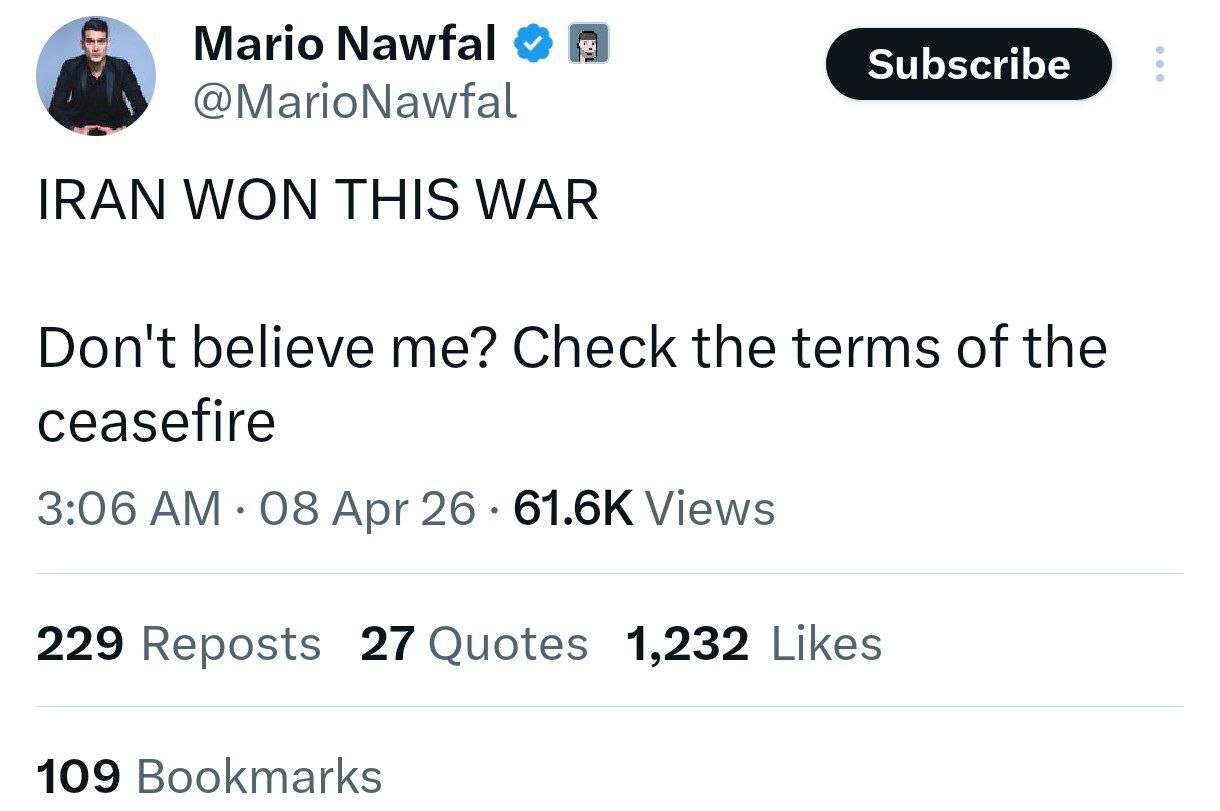Open the 61.6K Views analytics
The height and width of the screenshot is (811, 1220).
[644, 509]
